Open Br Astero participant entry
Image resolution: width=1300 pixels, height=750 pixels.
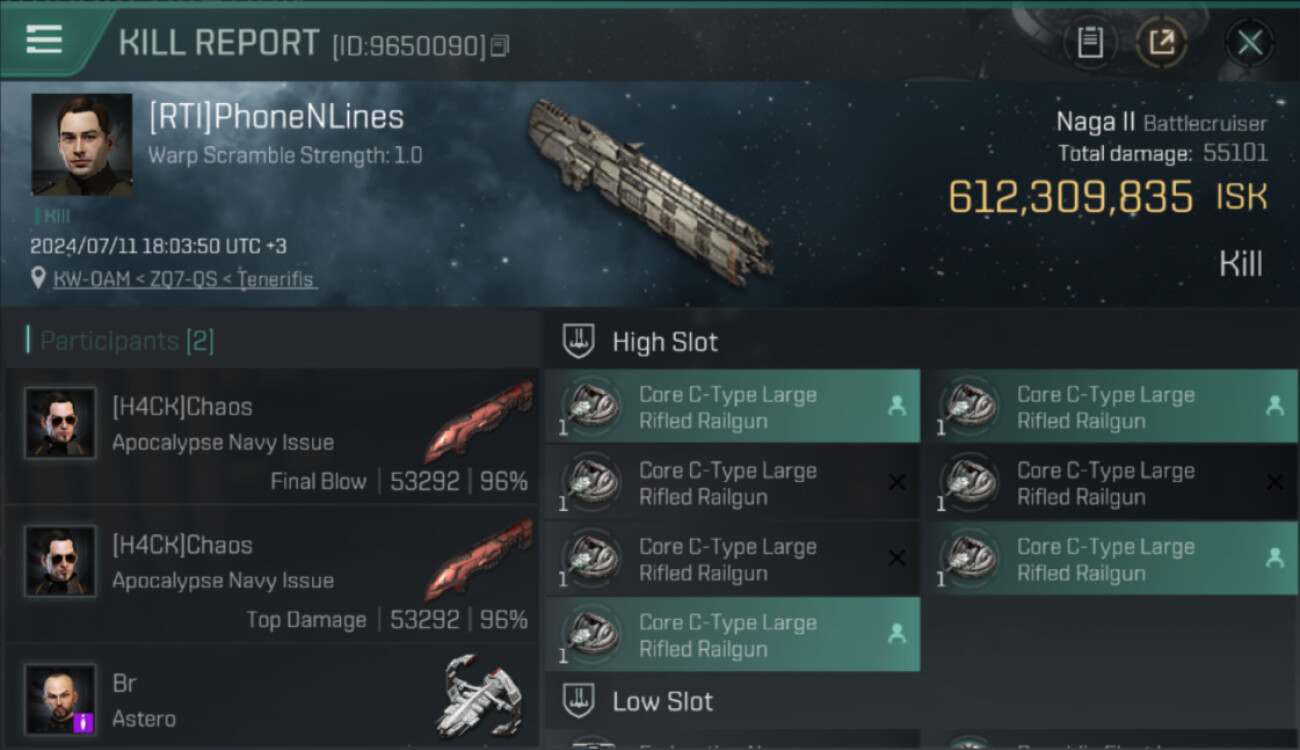(x=272, y=698)
